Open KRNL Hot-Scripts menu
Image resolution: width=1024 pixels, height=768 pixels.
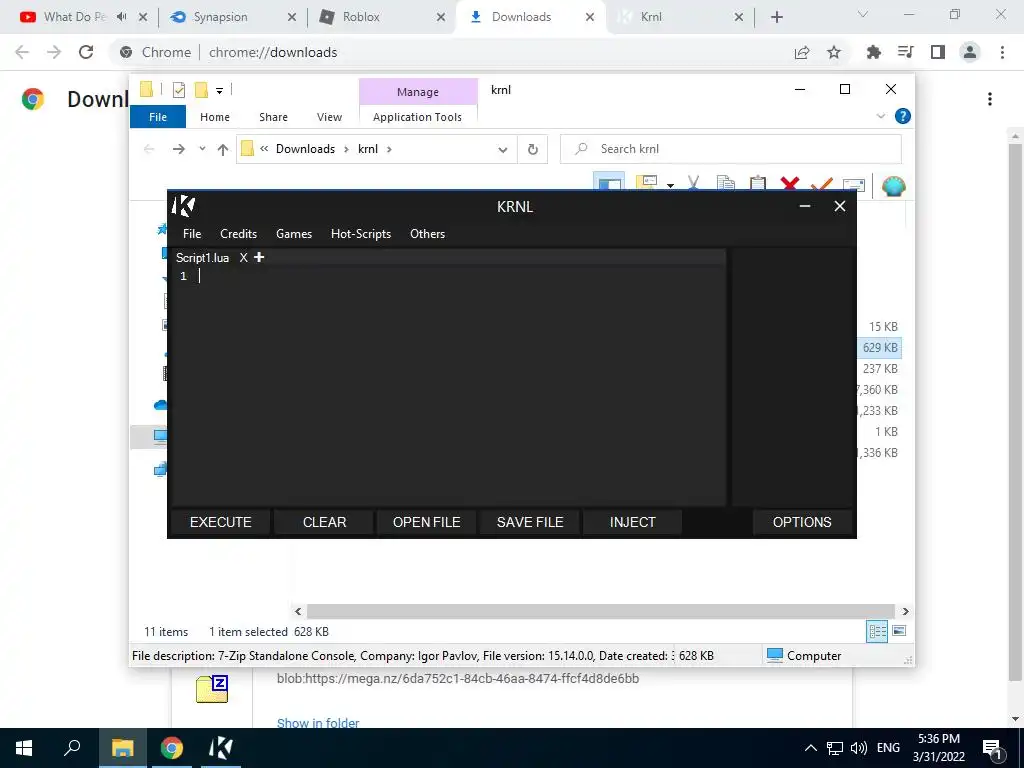pyautogui.click(x=360, y=234)
